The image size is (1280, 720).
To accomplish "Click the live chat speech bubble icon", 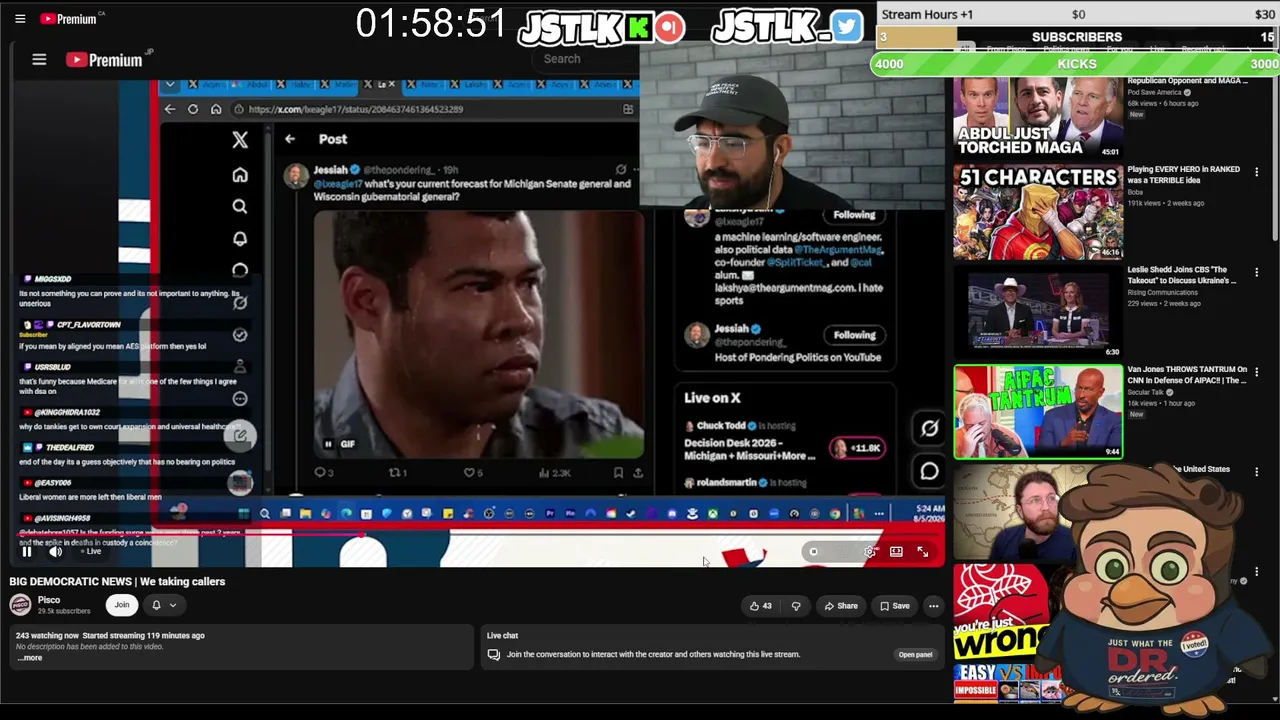I will (x=493, y=655).
